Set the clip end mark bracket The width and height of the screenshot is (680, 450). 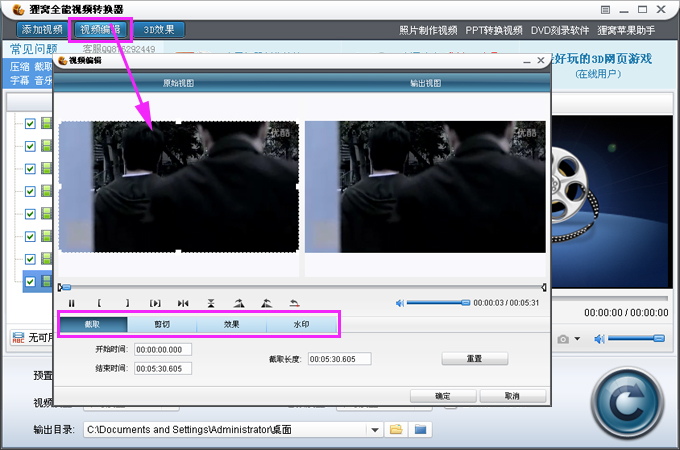tap(127, 303)
